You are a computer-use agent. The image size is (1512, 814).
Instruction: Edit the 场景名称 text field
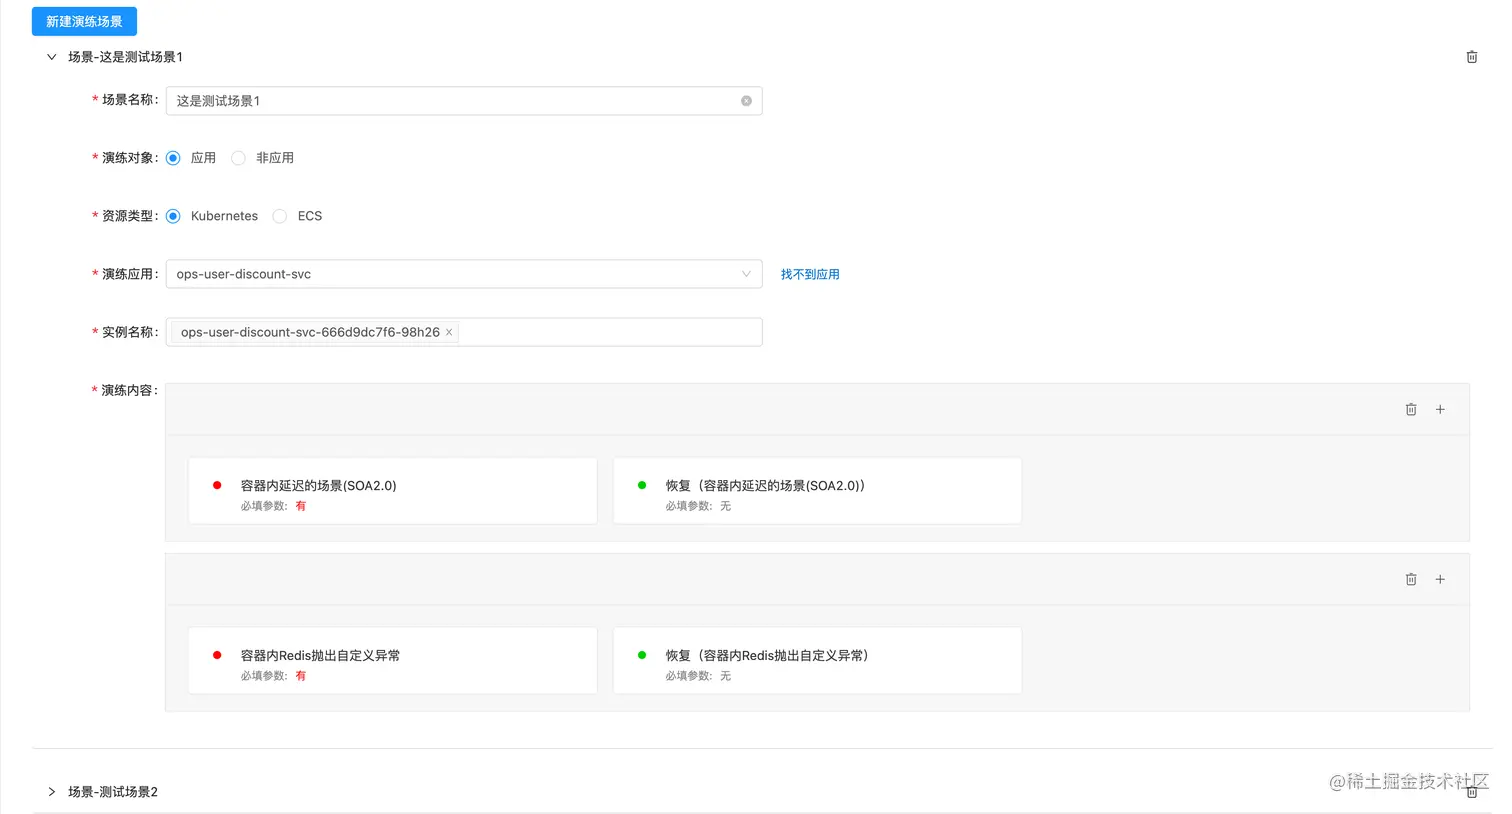tap(464, 101)
